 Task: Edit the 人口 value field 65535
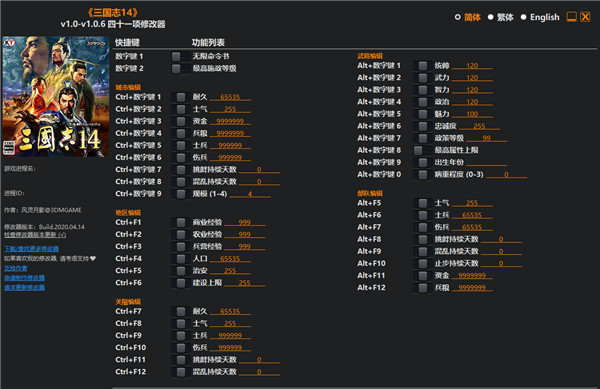click(x=230, y=259)
